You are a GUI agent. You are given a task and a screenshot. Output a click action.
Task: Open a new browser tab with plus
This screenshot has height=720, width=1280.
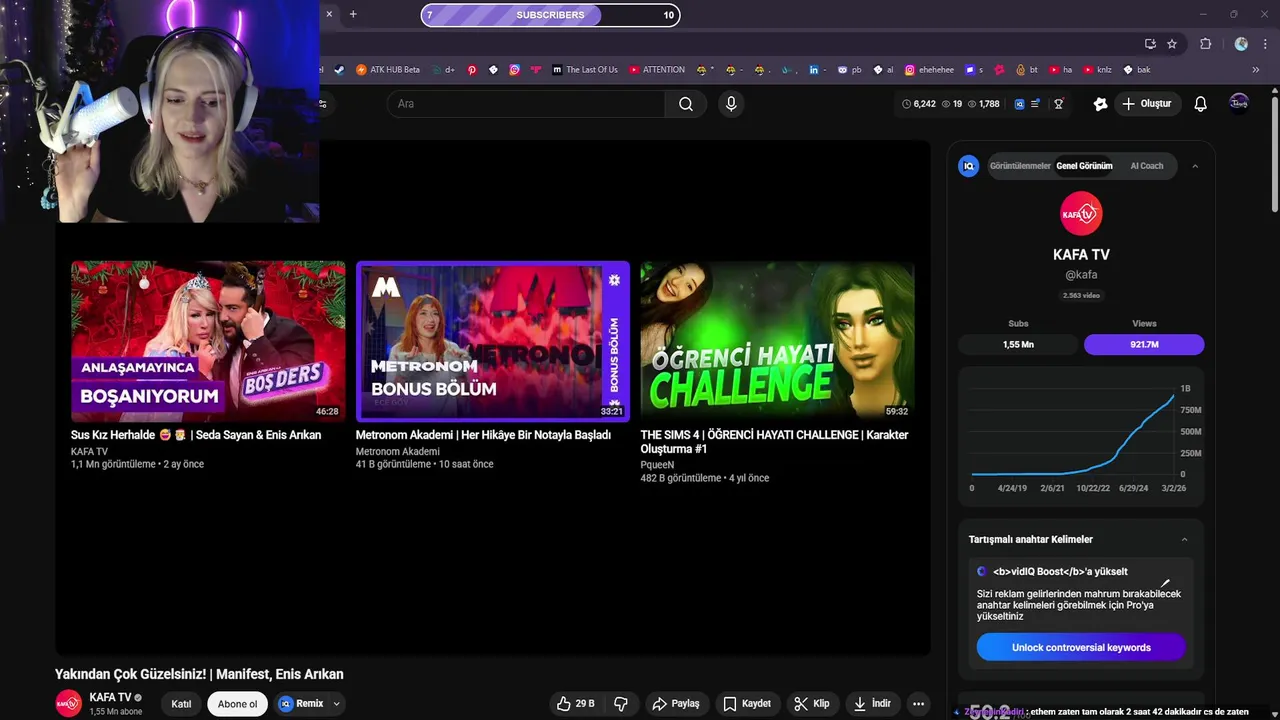tap(353, 14)
